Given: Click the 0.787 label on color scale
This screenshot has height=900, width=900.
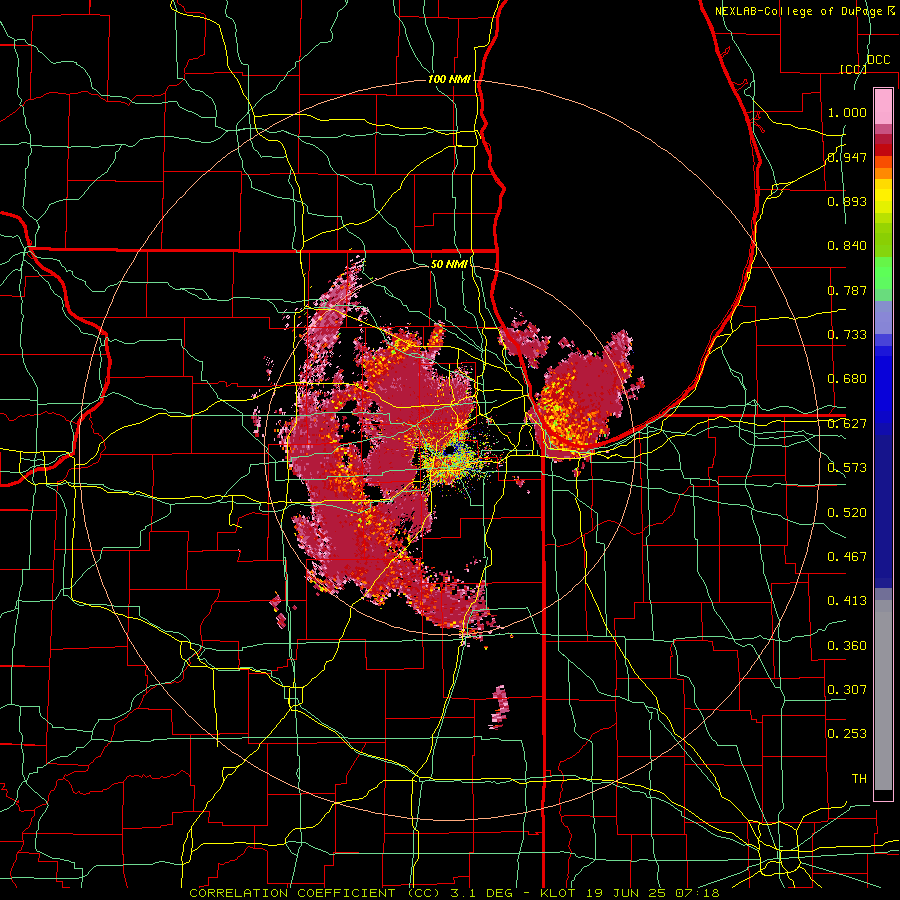Looking at the screenshot, I should point(847,290).
